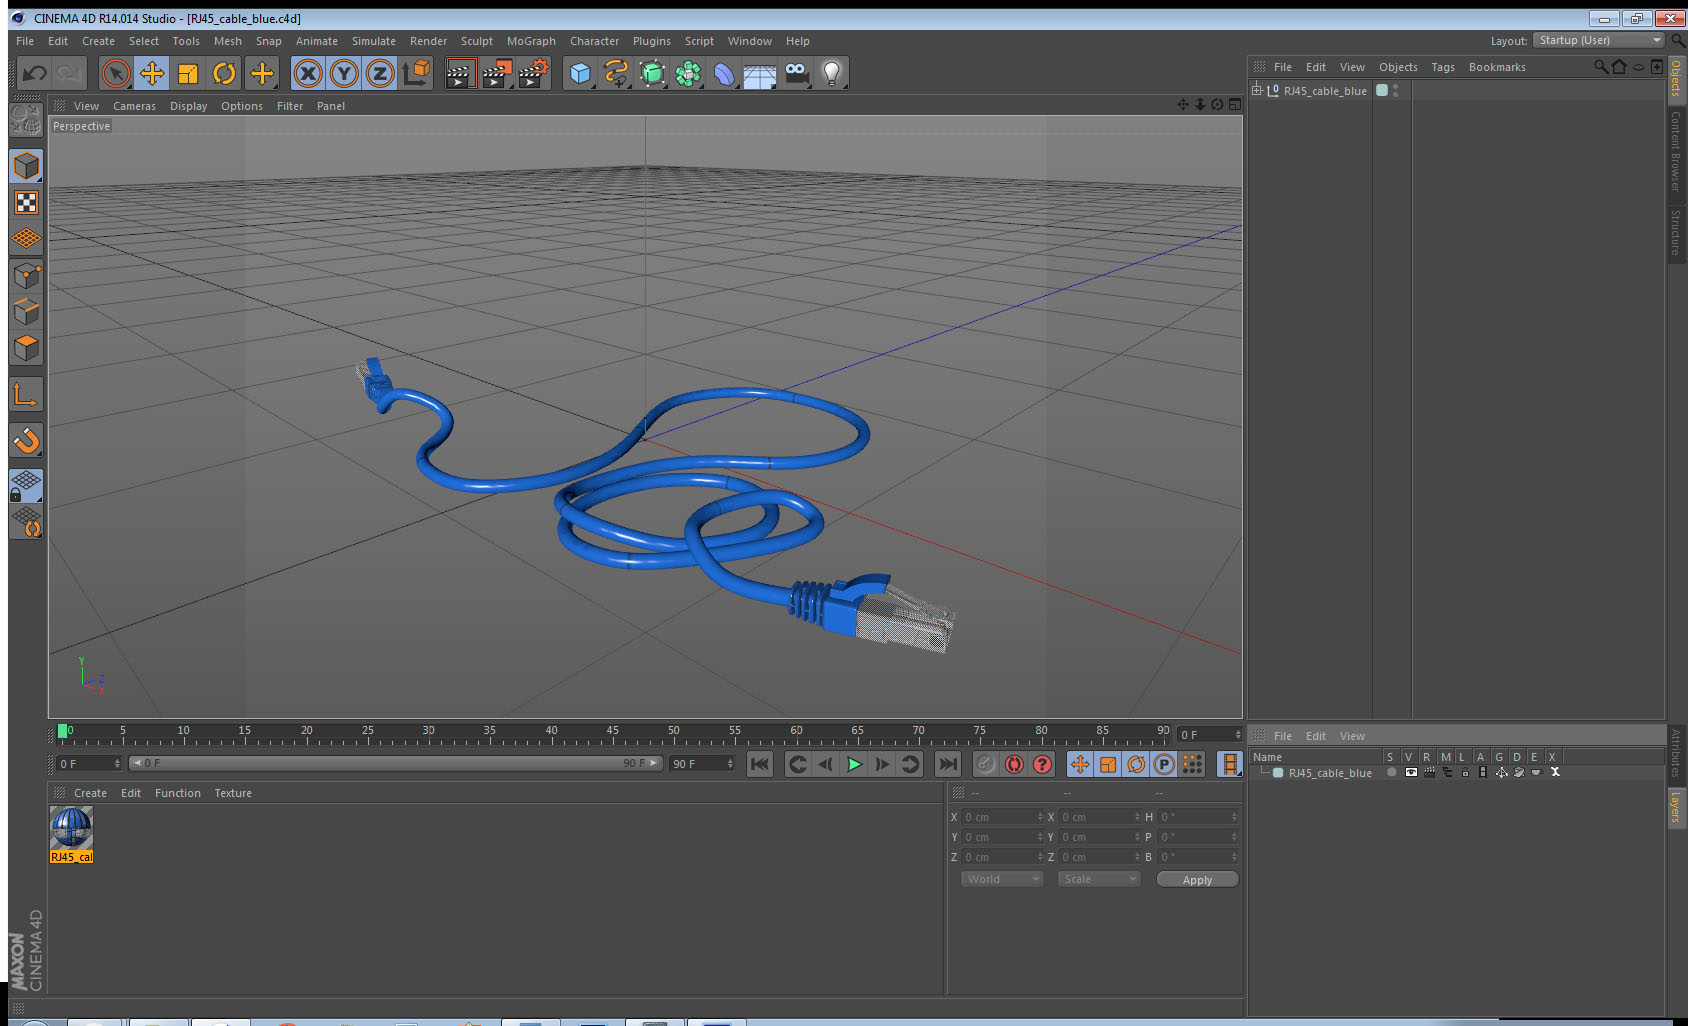Viewport: 1688px width, 1026px height.
Task: Toggle Enable Snap magnet icon
Action: click(26, 440)
